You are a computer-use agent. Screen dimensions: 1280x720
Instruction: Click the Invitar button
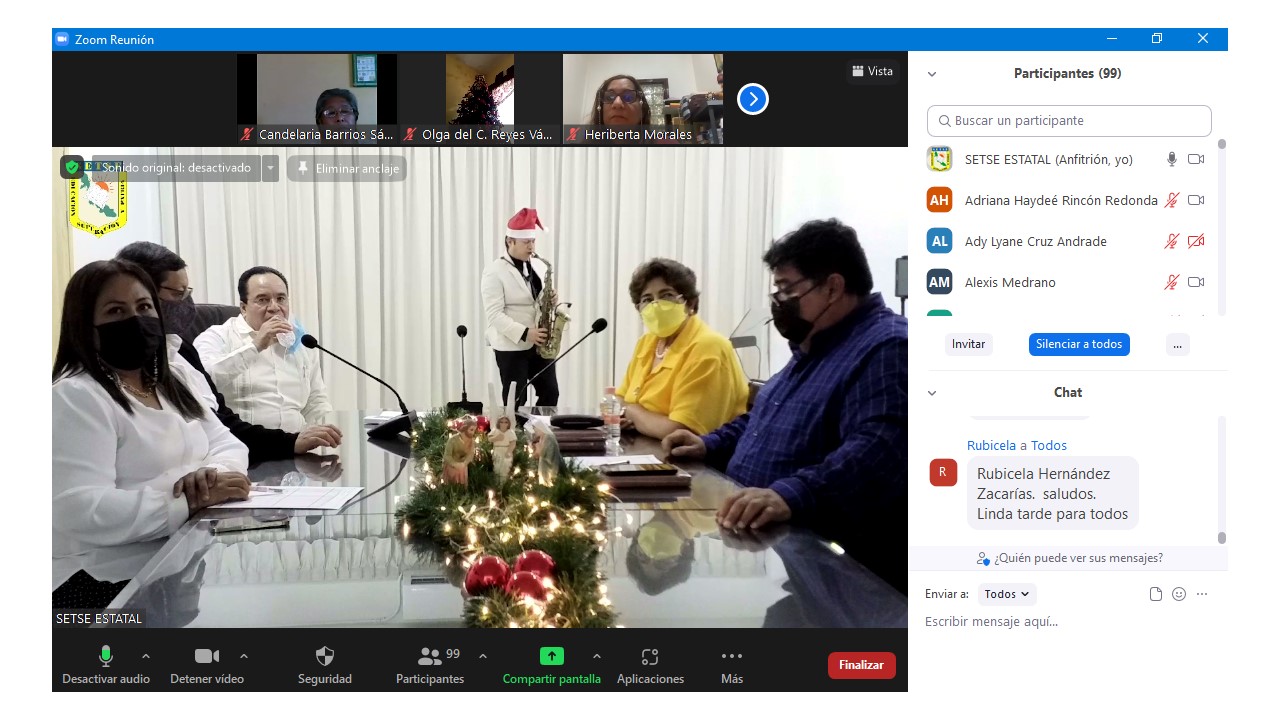968,344
